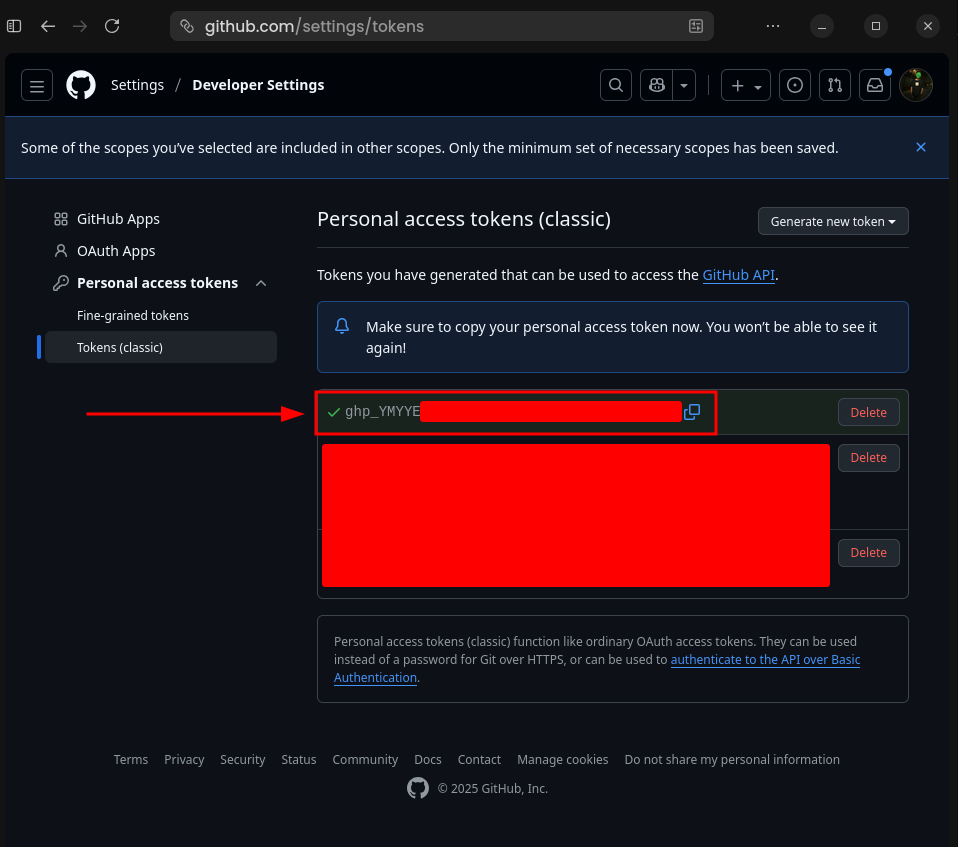The image size is (958, 847).
Task: Click the GitHub footer logo
Action: 417,788
